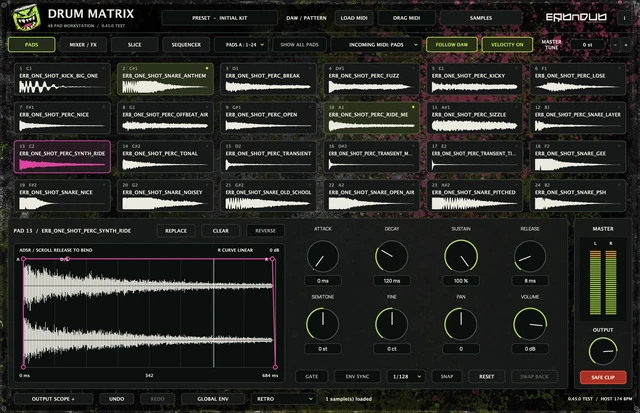640x413 pixels.
Task: Click the ATTACK knob
Action: tap(322, 256)
